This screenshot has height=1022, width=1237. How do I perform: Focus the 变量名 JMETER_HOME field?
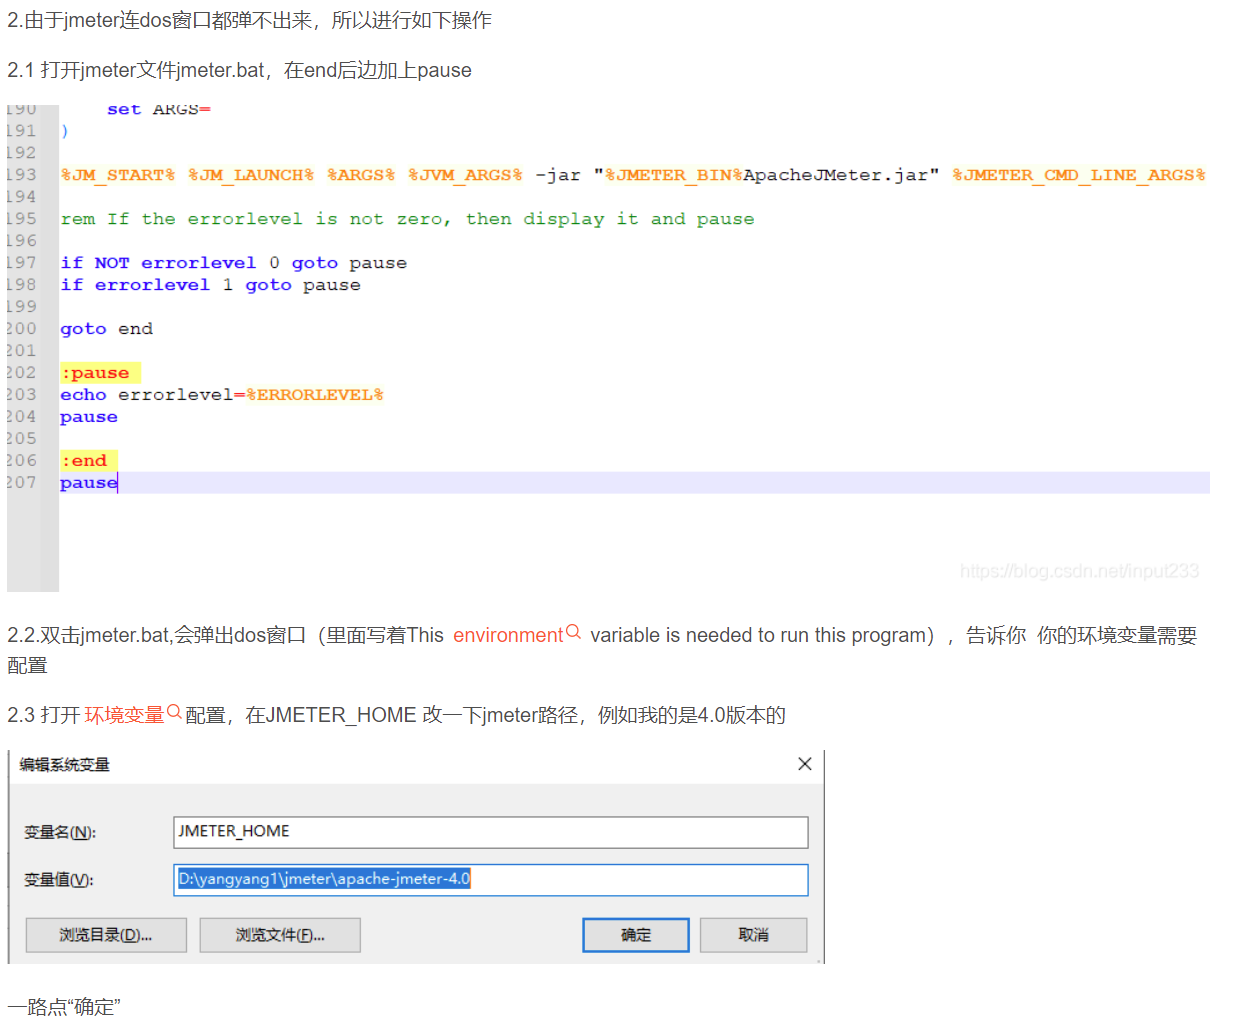click(x=490, y=832)
